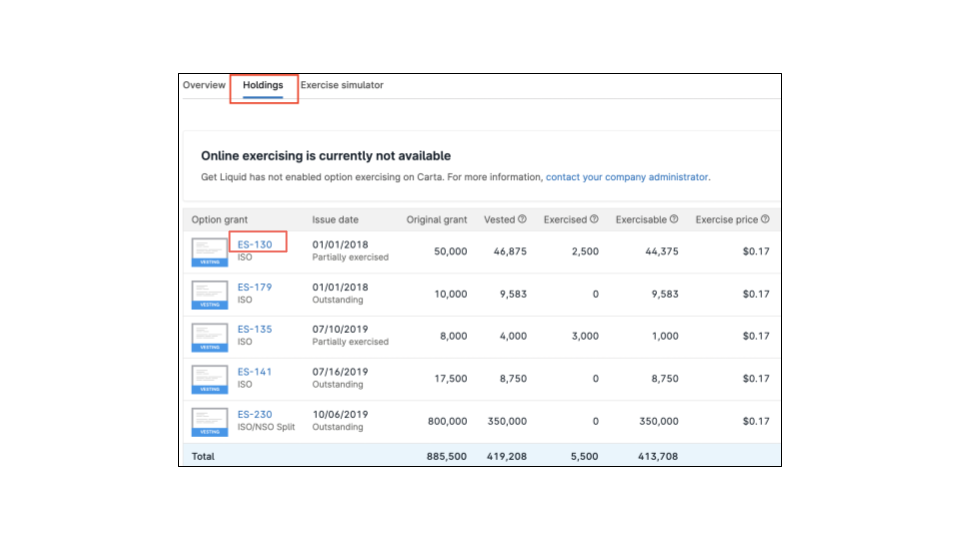This screenshot has height=540, width=960.
Task: Follow the contact your company administrator link
Action: click(x=627, y=177)
